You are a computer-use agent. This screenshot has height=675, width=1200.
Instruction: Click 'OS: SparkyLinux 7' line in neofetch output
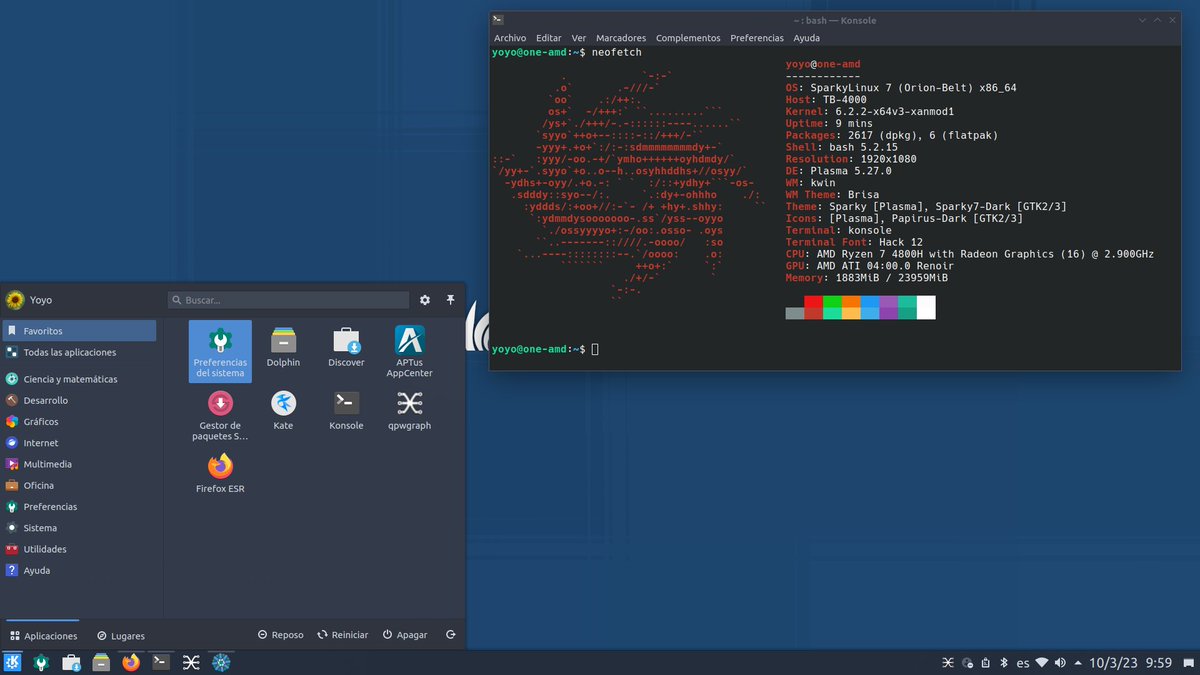click(x=901, y=88)
